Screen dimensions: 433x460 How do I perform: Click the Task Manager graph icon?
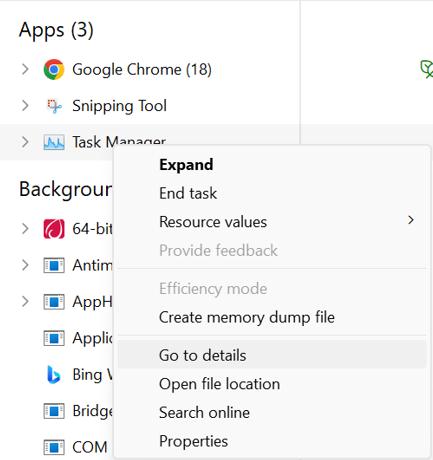(x=54, y=142)
